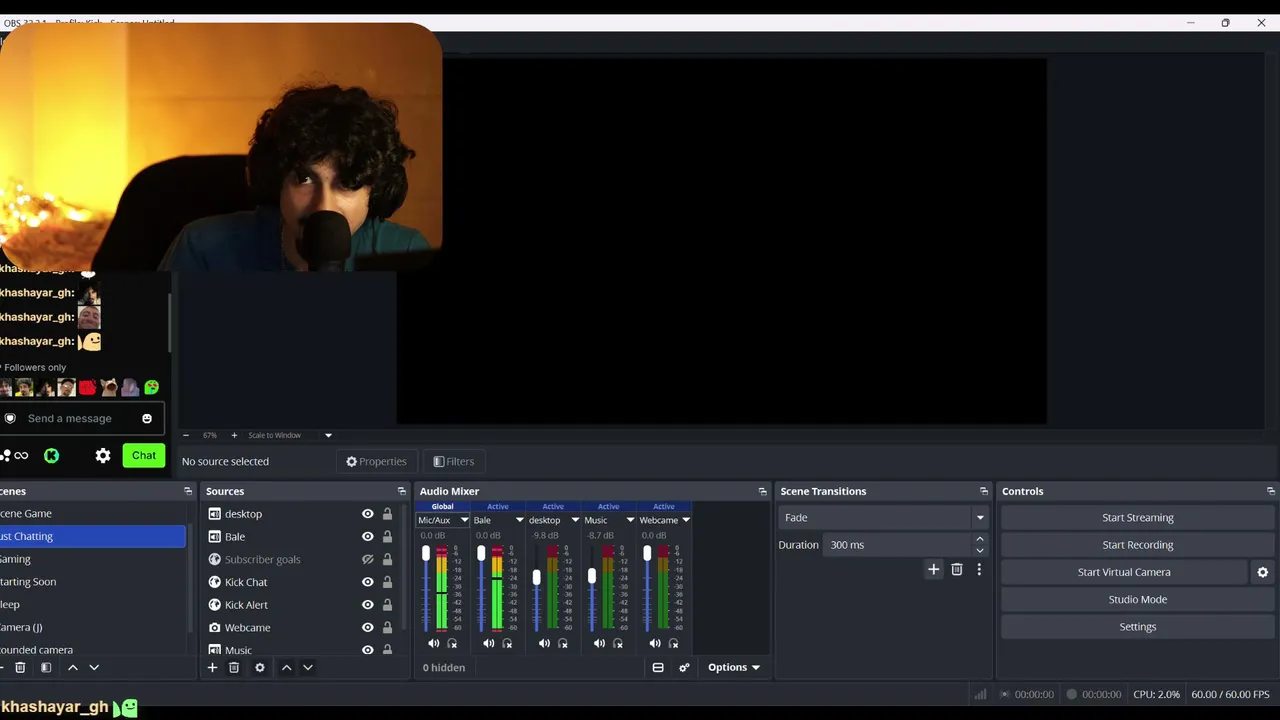Screen dimensions: 1280x720
Task: Open the desktop channel dropdown arrow
Action: (575, 520)
